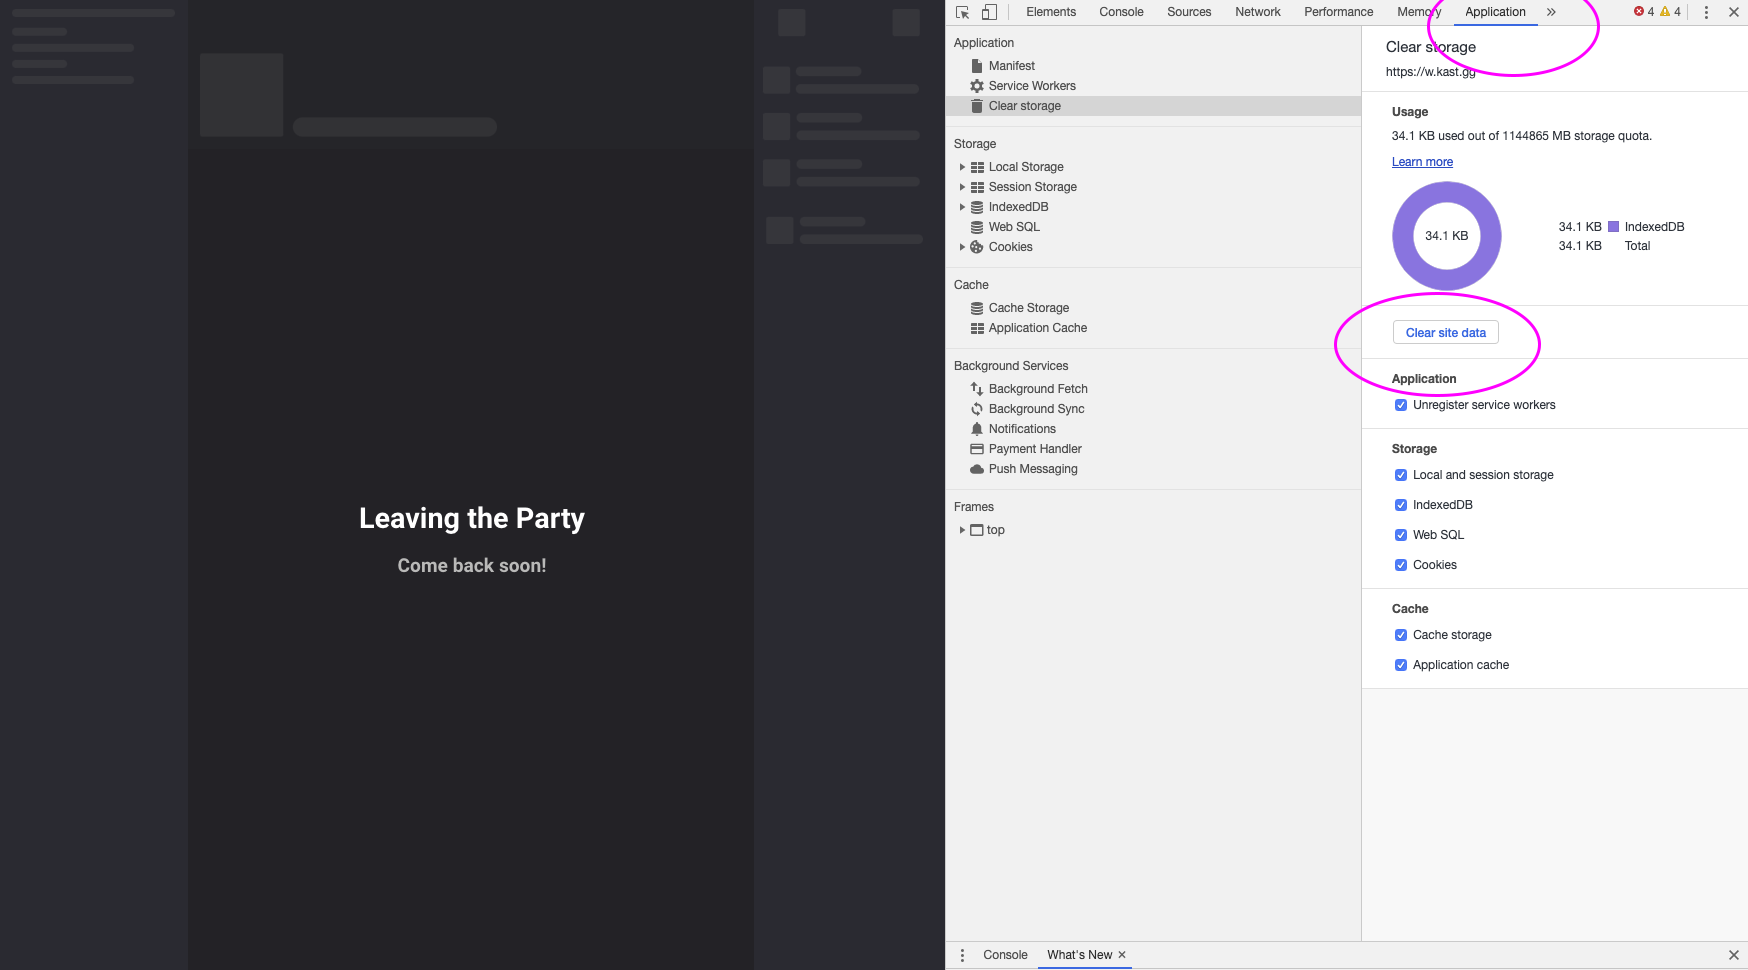Click the inspect element picker icon
Viewport: 1748px width, 970px height.
962,12
